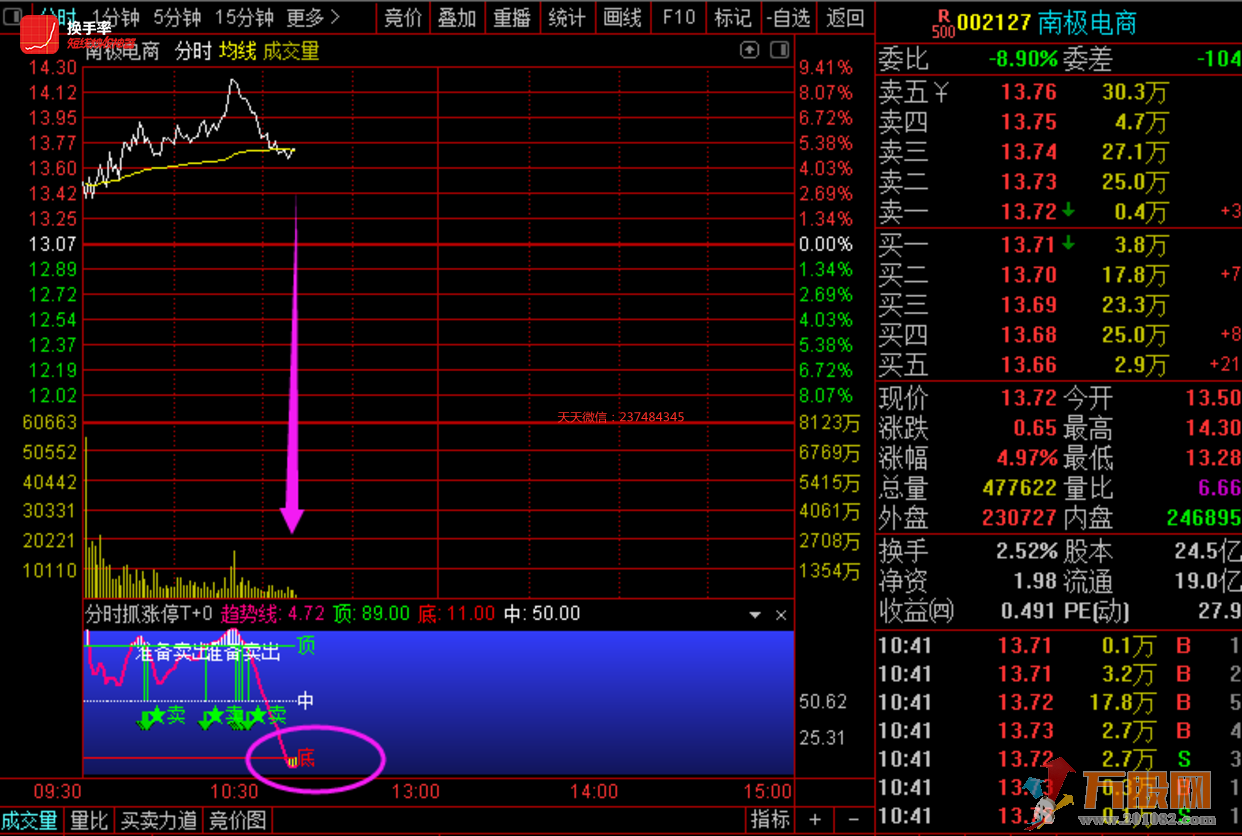Image resolution: width=1242 pixels, height=836 pixels.
Task: Close the 分时抓涨停T+0 indicator panel
Action: point(782,615)
